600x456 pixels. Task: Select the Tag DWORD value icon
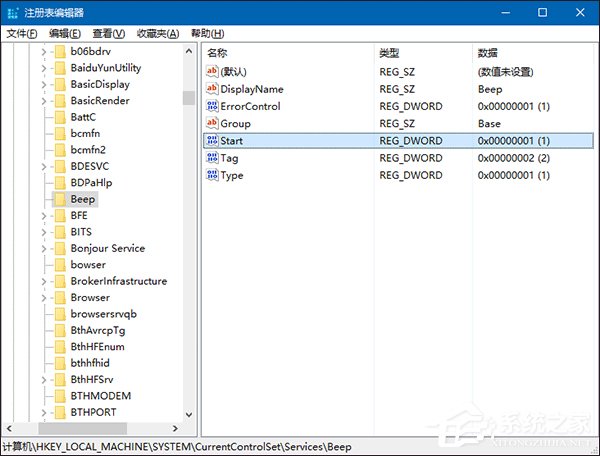pos(212,158)
